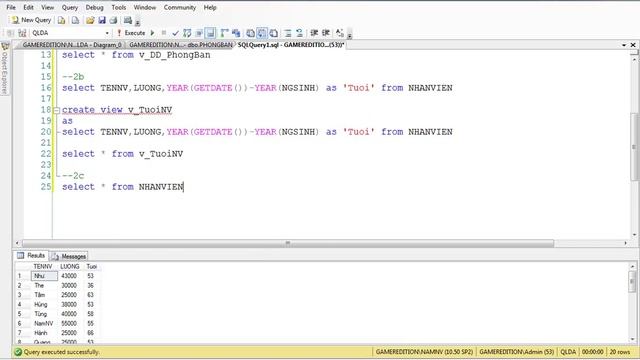Screen dimensions: 640x360
Task: Click the LUONG column header
Action: point(70,267)
